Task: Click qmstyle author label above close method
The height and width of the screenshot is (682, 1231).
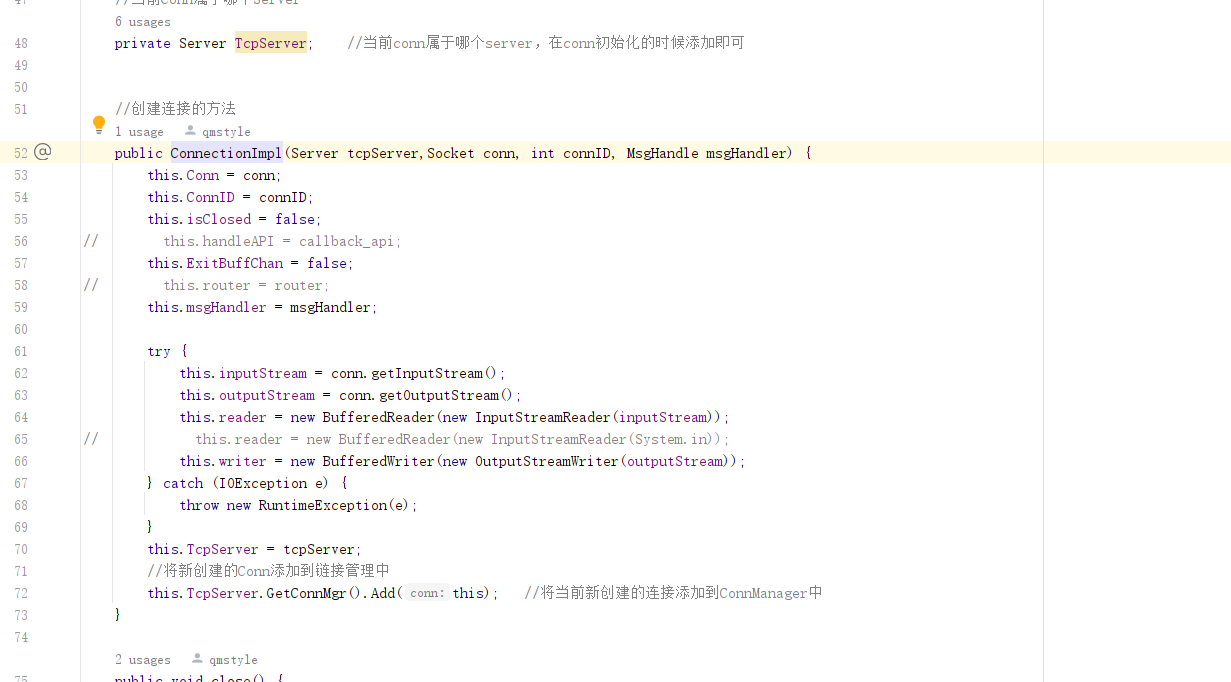Action: coord(233,660)
